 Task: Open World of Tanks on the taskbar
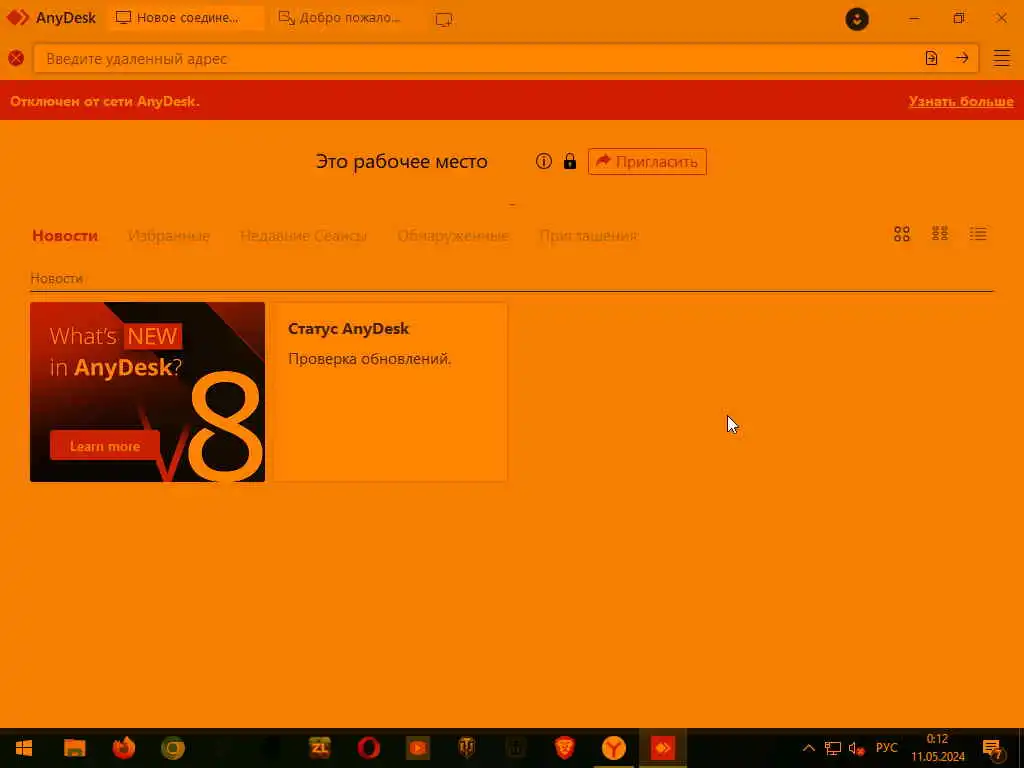(467, 748)
